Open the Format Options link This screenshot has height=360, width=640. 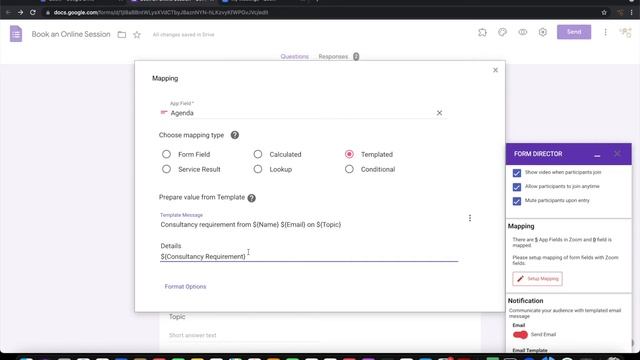coord(185,287)
